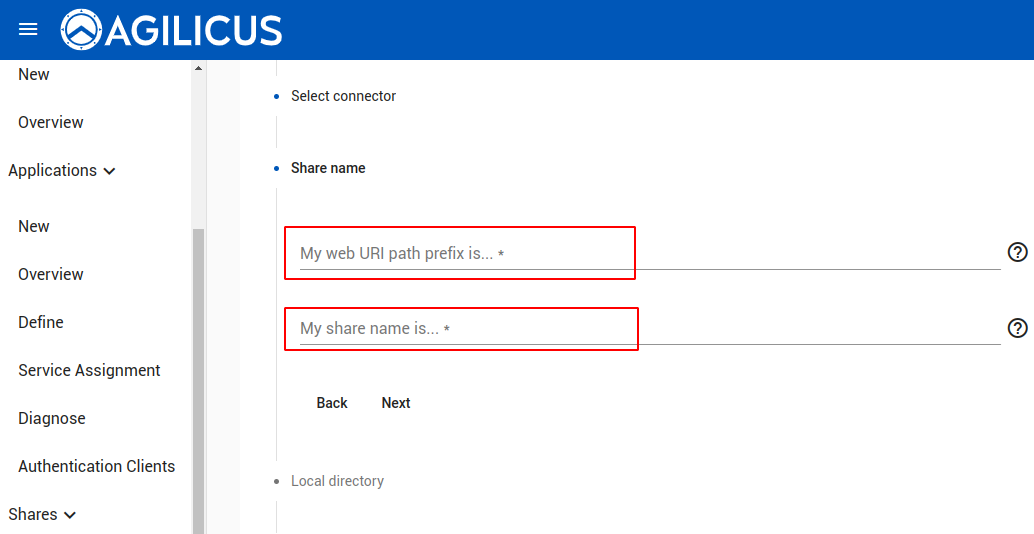The image size is (1034, 534).
Task: Go to Define in the sidebar
Action: [41, 323]
